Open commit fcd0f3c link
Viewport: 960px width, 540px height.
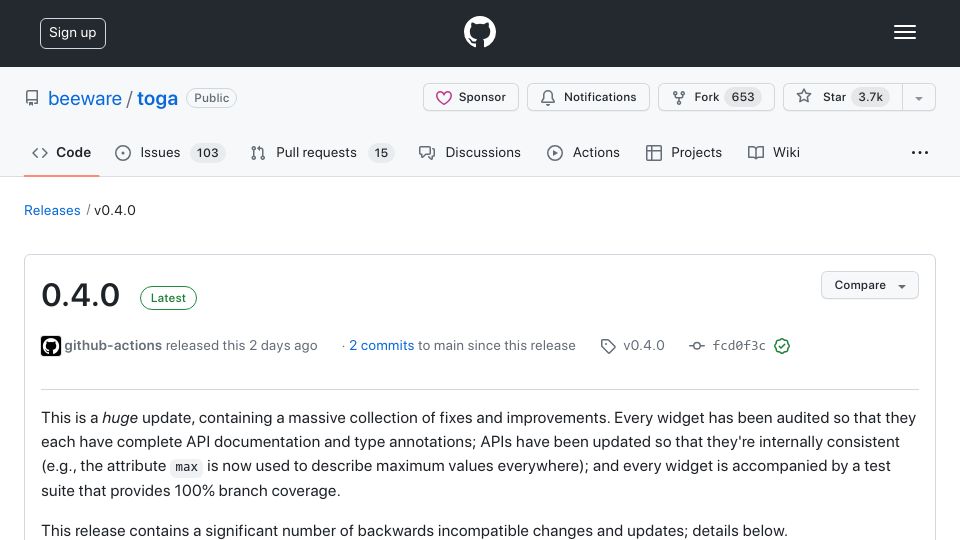pyautogui.click(x=738, y=346)
